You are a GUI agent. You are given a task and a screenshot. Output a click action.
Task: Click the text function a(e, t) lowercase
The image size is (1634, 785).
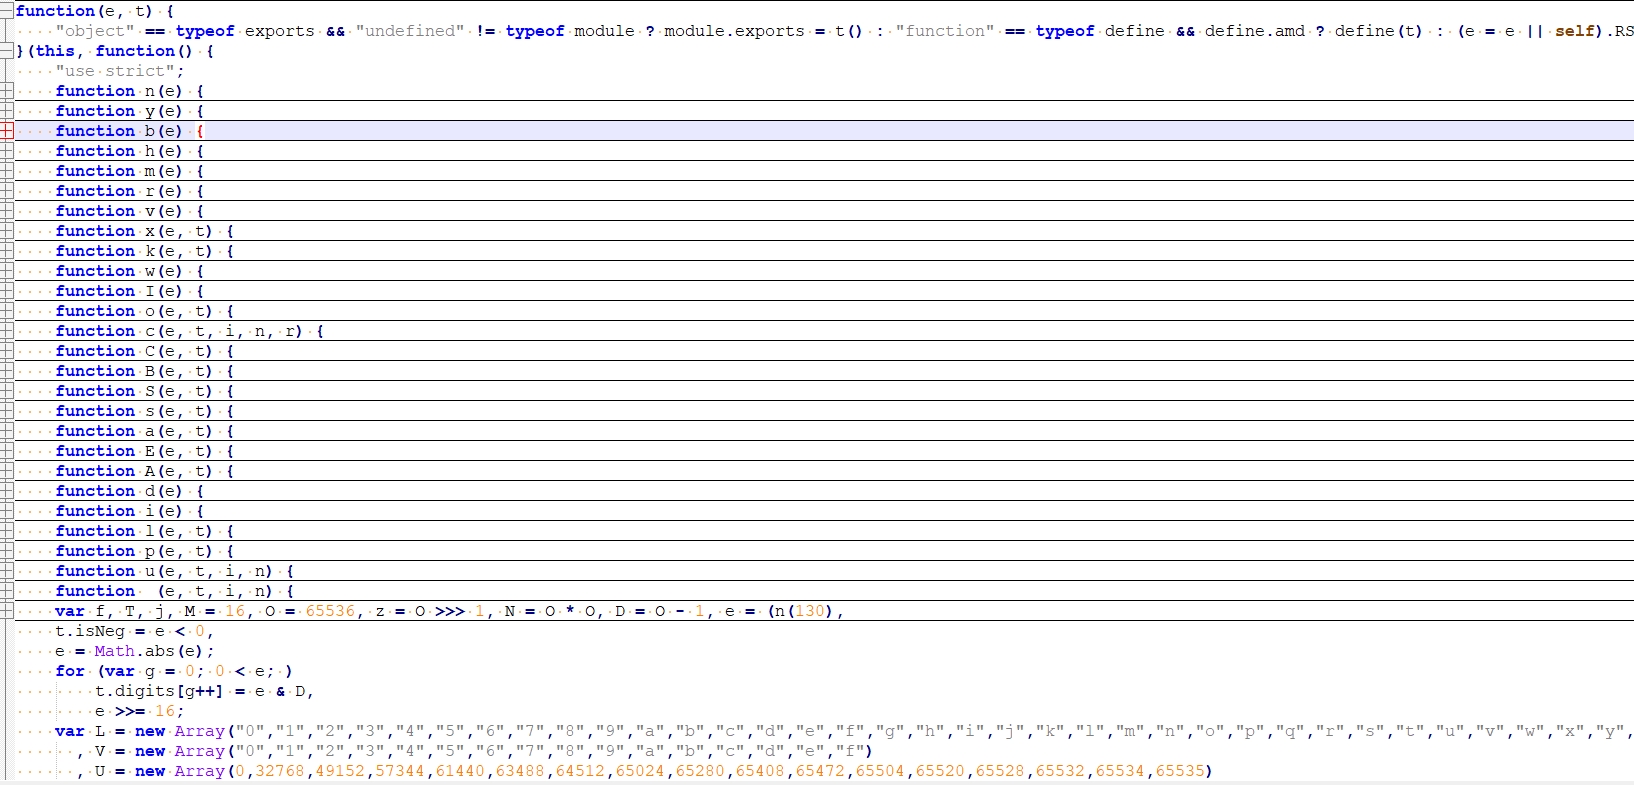click(x=135, y=431)
